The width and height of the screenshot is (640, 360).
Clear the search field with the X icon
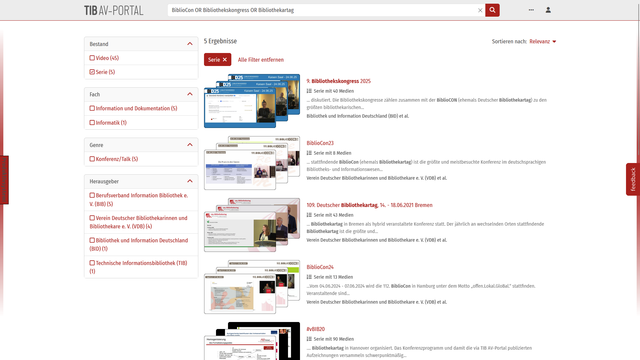tap(480, 10)
